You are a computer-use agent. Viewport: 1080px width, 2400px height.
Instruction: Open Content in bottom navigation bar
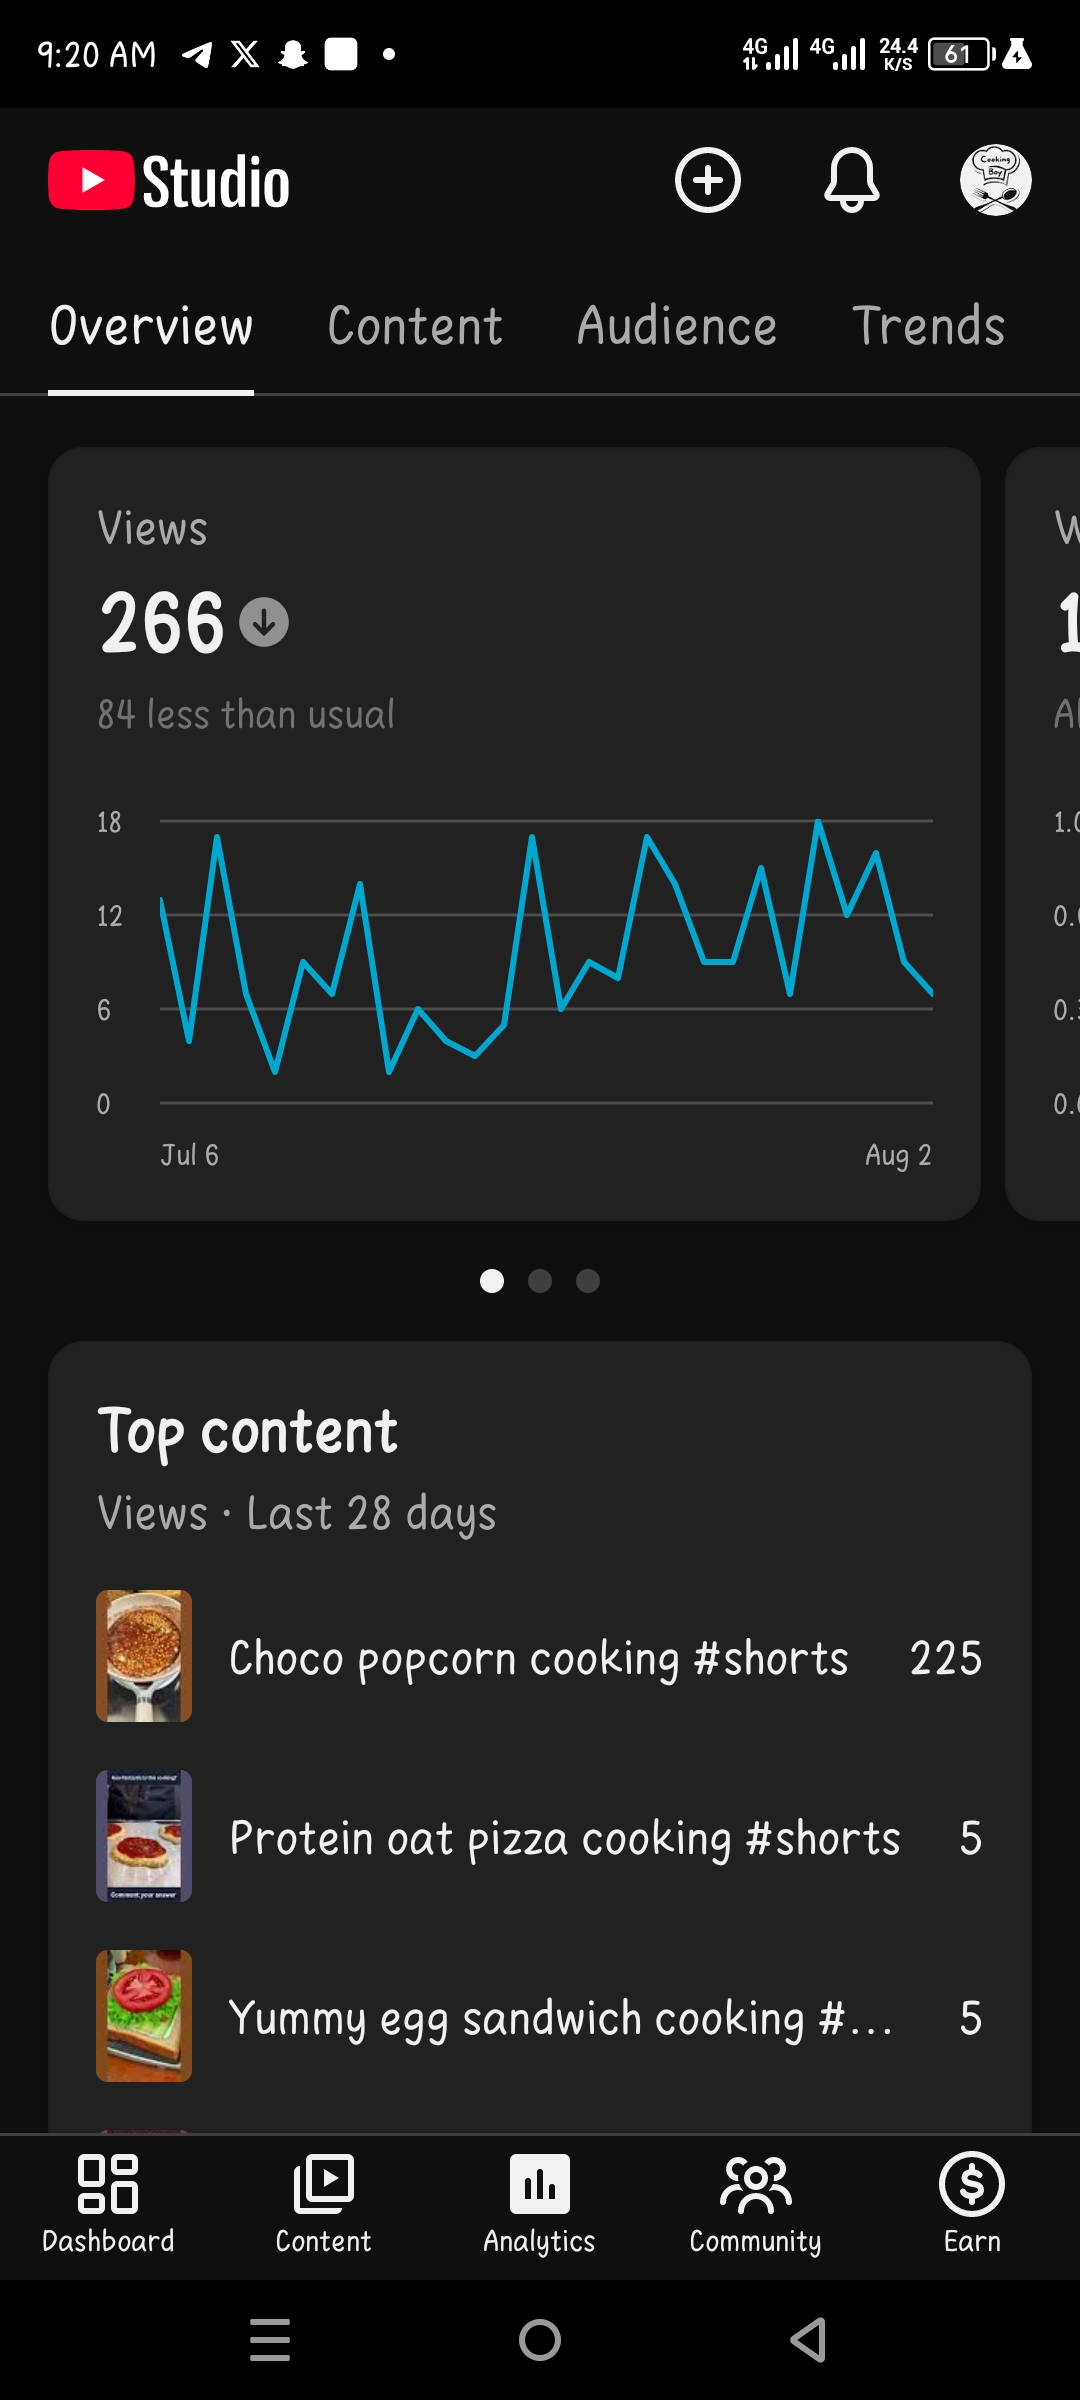[324, 2205]
